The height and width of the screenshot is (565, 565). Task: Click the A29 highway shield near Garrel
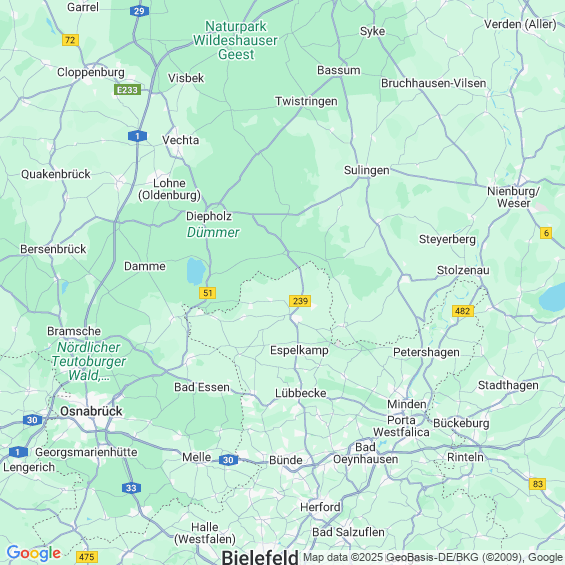click(139, 11)
